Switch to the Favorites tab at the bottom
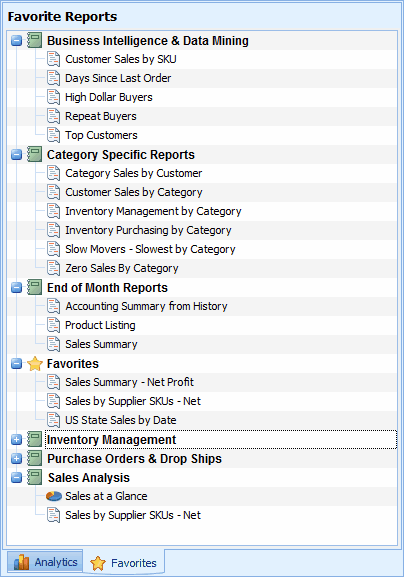The image size is (404, 577). tap(124, 563)
